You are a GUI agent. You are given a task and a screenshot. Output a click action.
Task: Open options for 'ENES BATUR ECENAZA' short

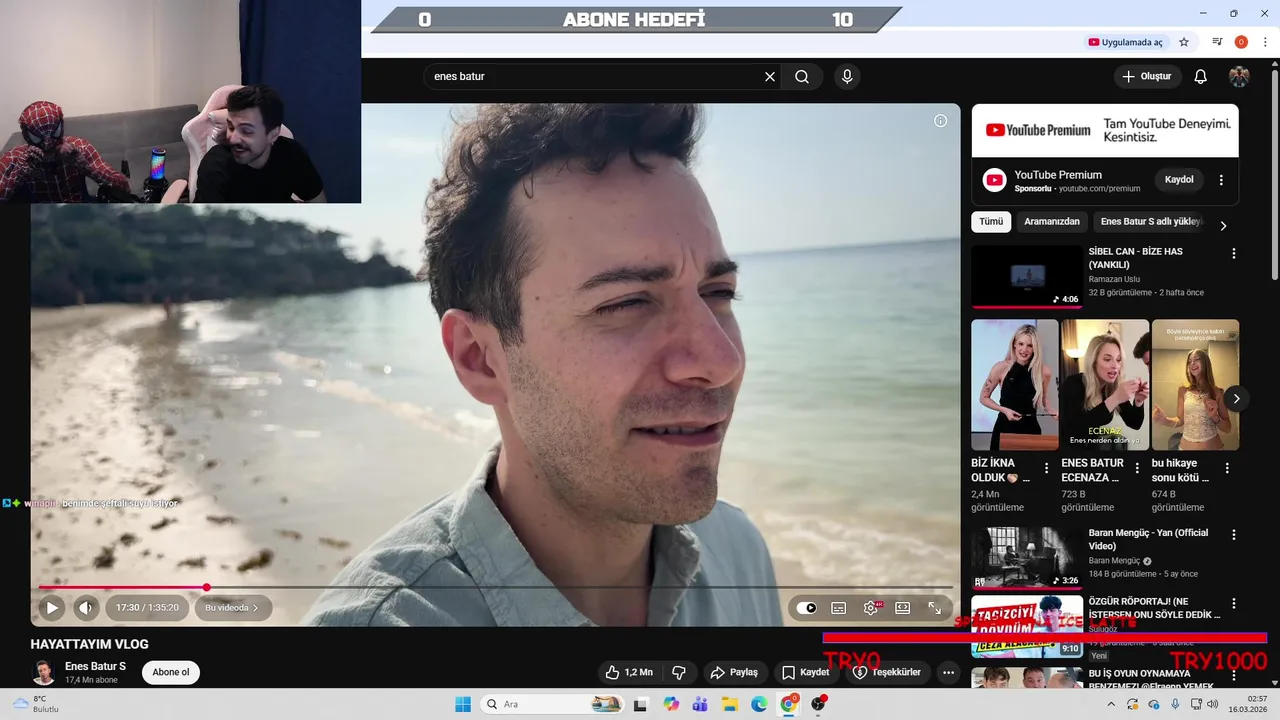tap(1137, 468)
